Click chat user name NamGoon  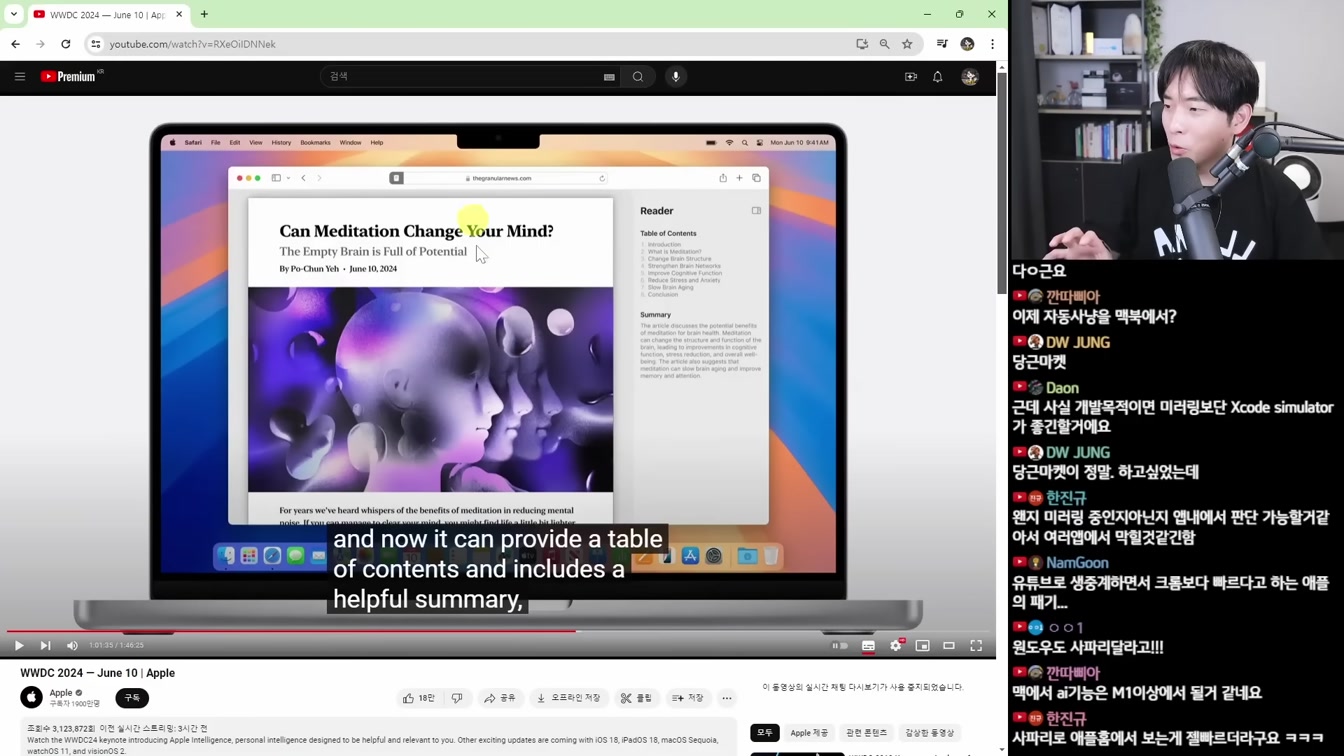(x=1077, y=563)
